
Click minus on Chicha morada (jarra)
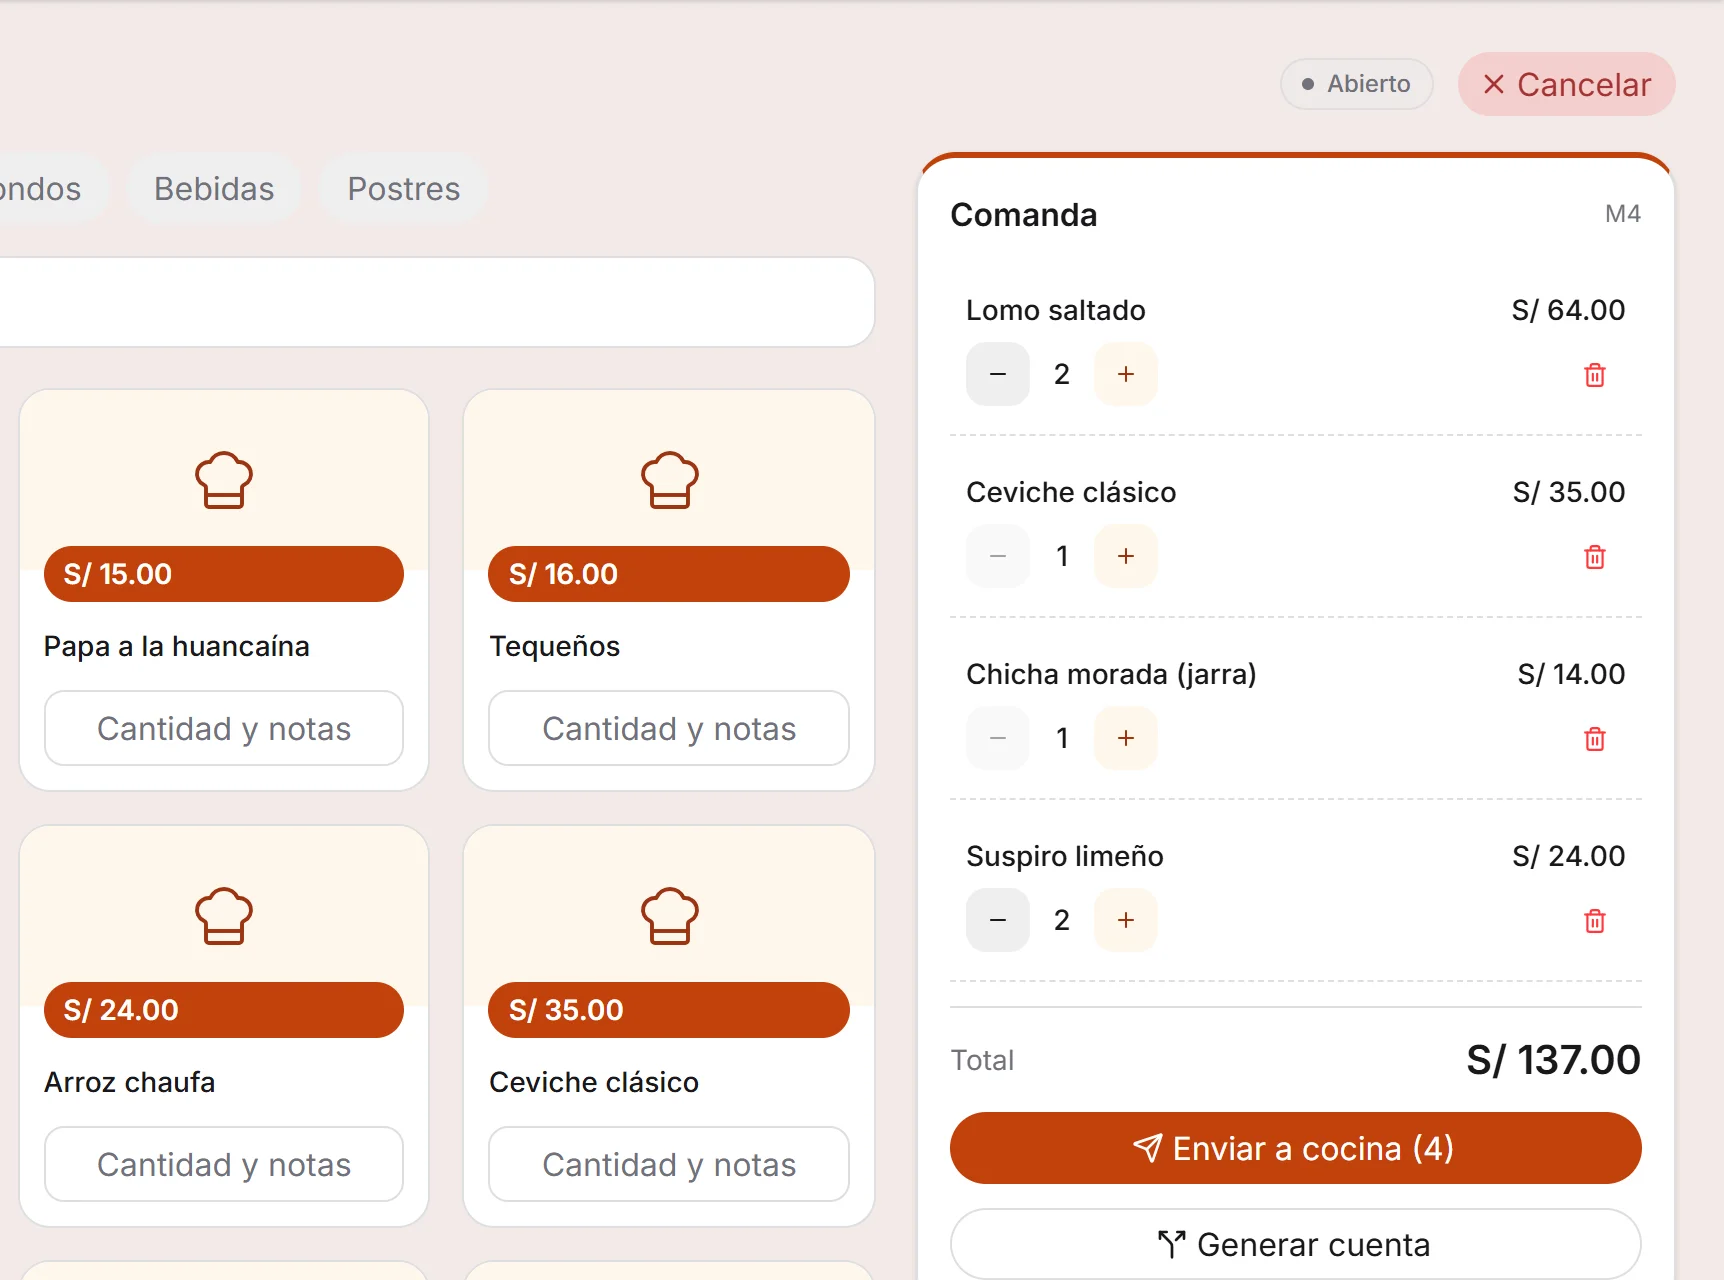(x=998, y=738)
